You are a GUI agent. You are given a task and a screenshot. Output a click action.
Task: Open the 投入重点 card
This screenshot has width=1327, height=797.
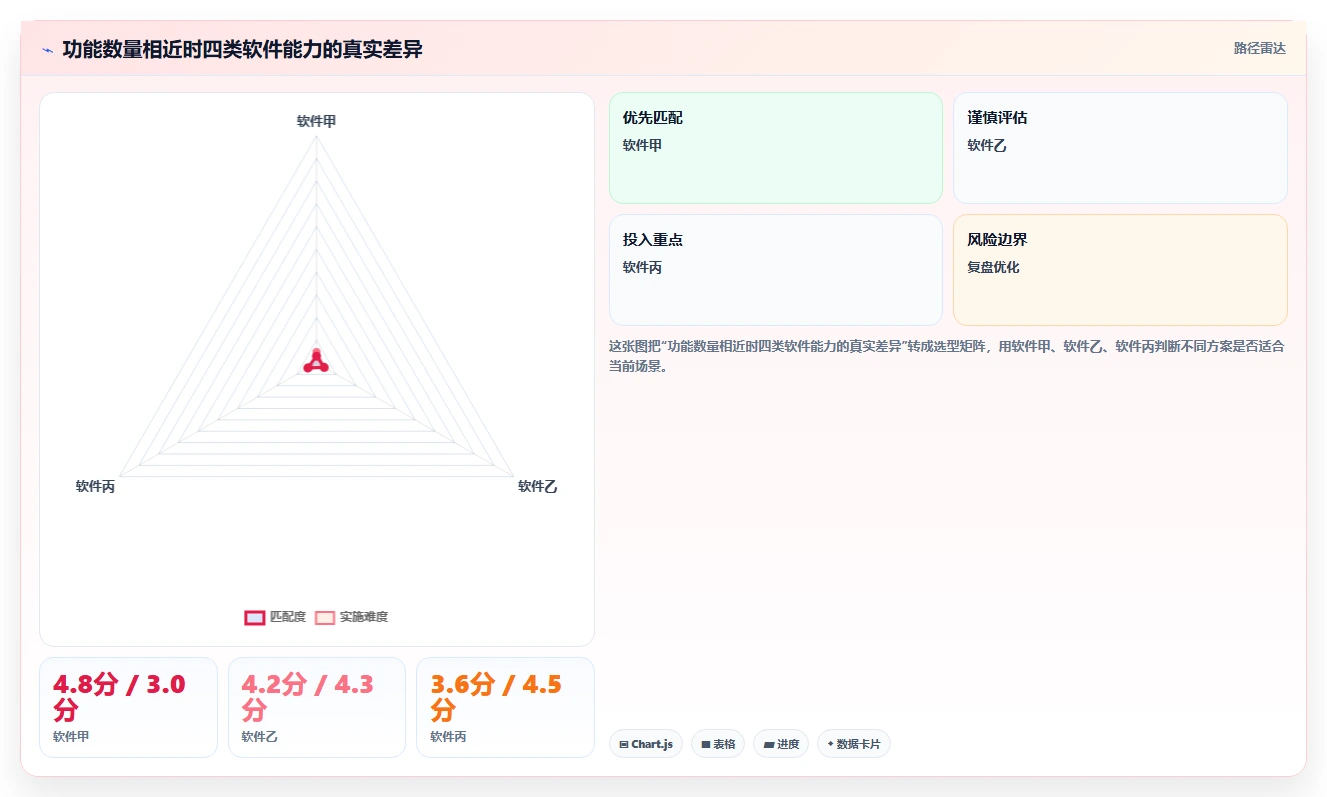coord(776,270)
